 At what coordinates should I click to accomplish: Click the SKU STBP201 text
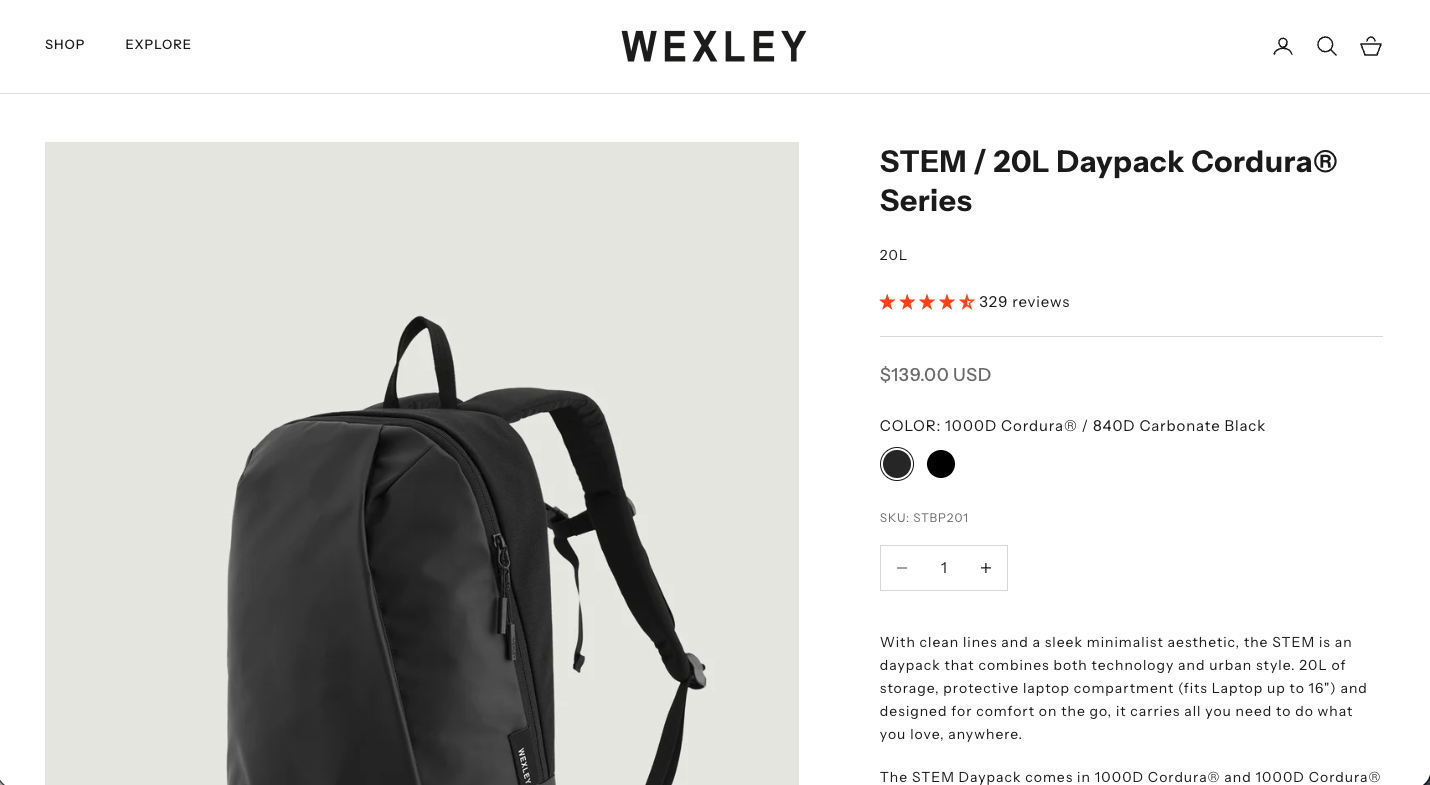pyautogui.click(x=924, y=518)
